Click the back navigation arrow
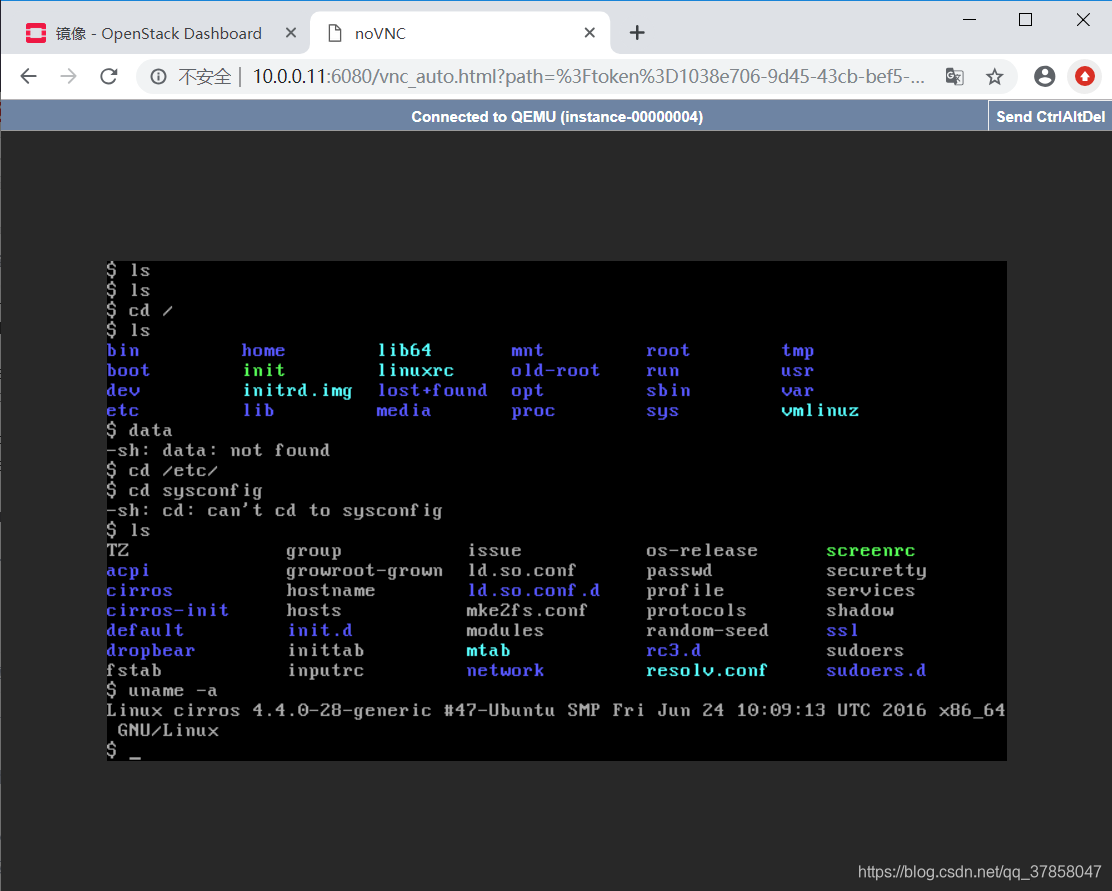The image size is (1112, 891). (x=28, y=76)
